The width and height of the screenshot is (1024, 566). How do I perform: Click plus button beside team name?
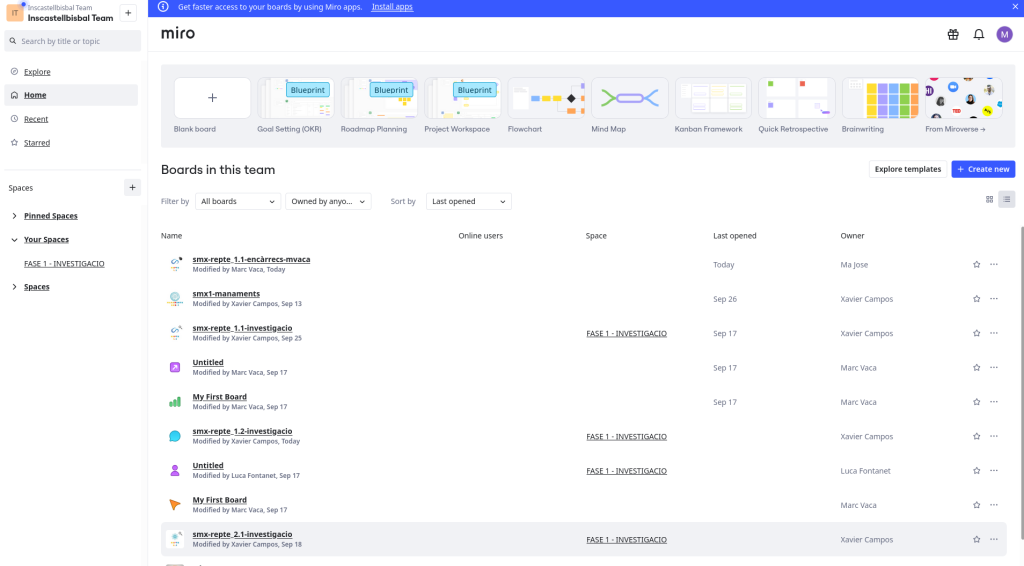129,13
